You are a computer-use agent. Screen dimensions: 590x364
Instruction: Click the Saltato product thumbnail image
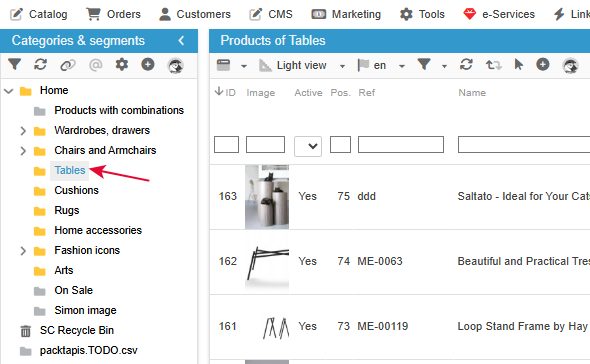267,197
